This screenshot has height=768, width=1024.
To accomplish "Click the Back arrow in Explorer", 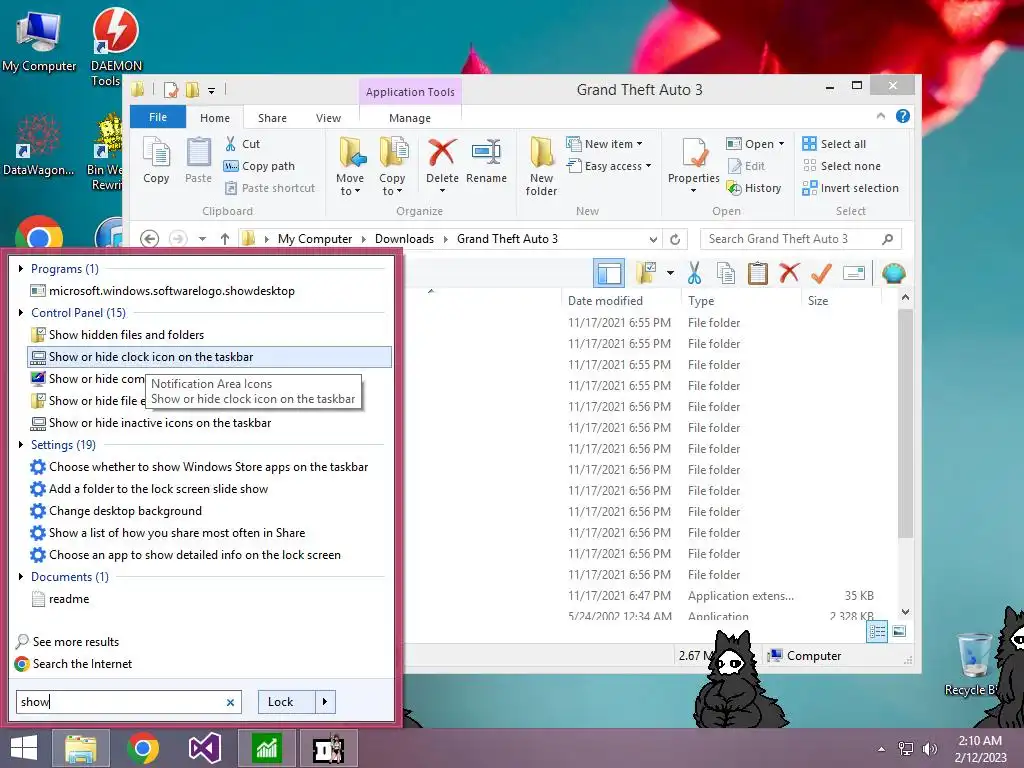I will [x=149, y=239].
